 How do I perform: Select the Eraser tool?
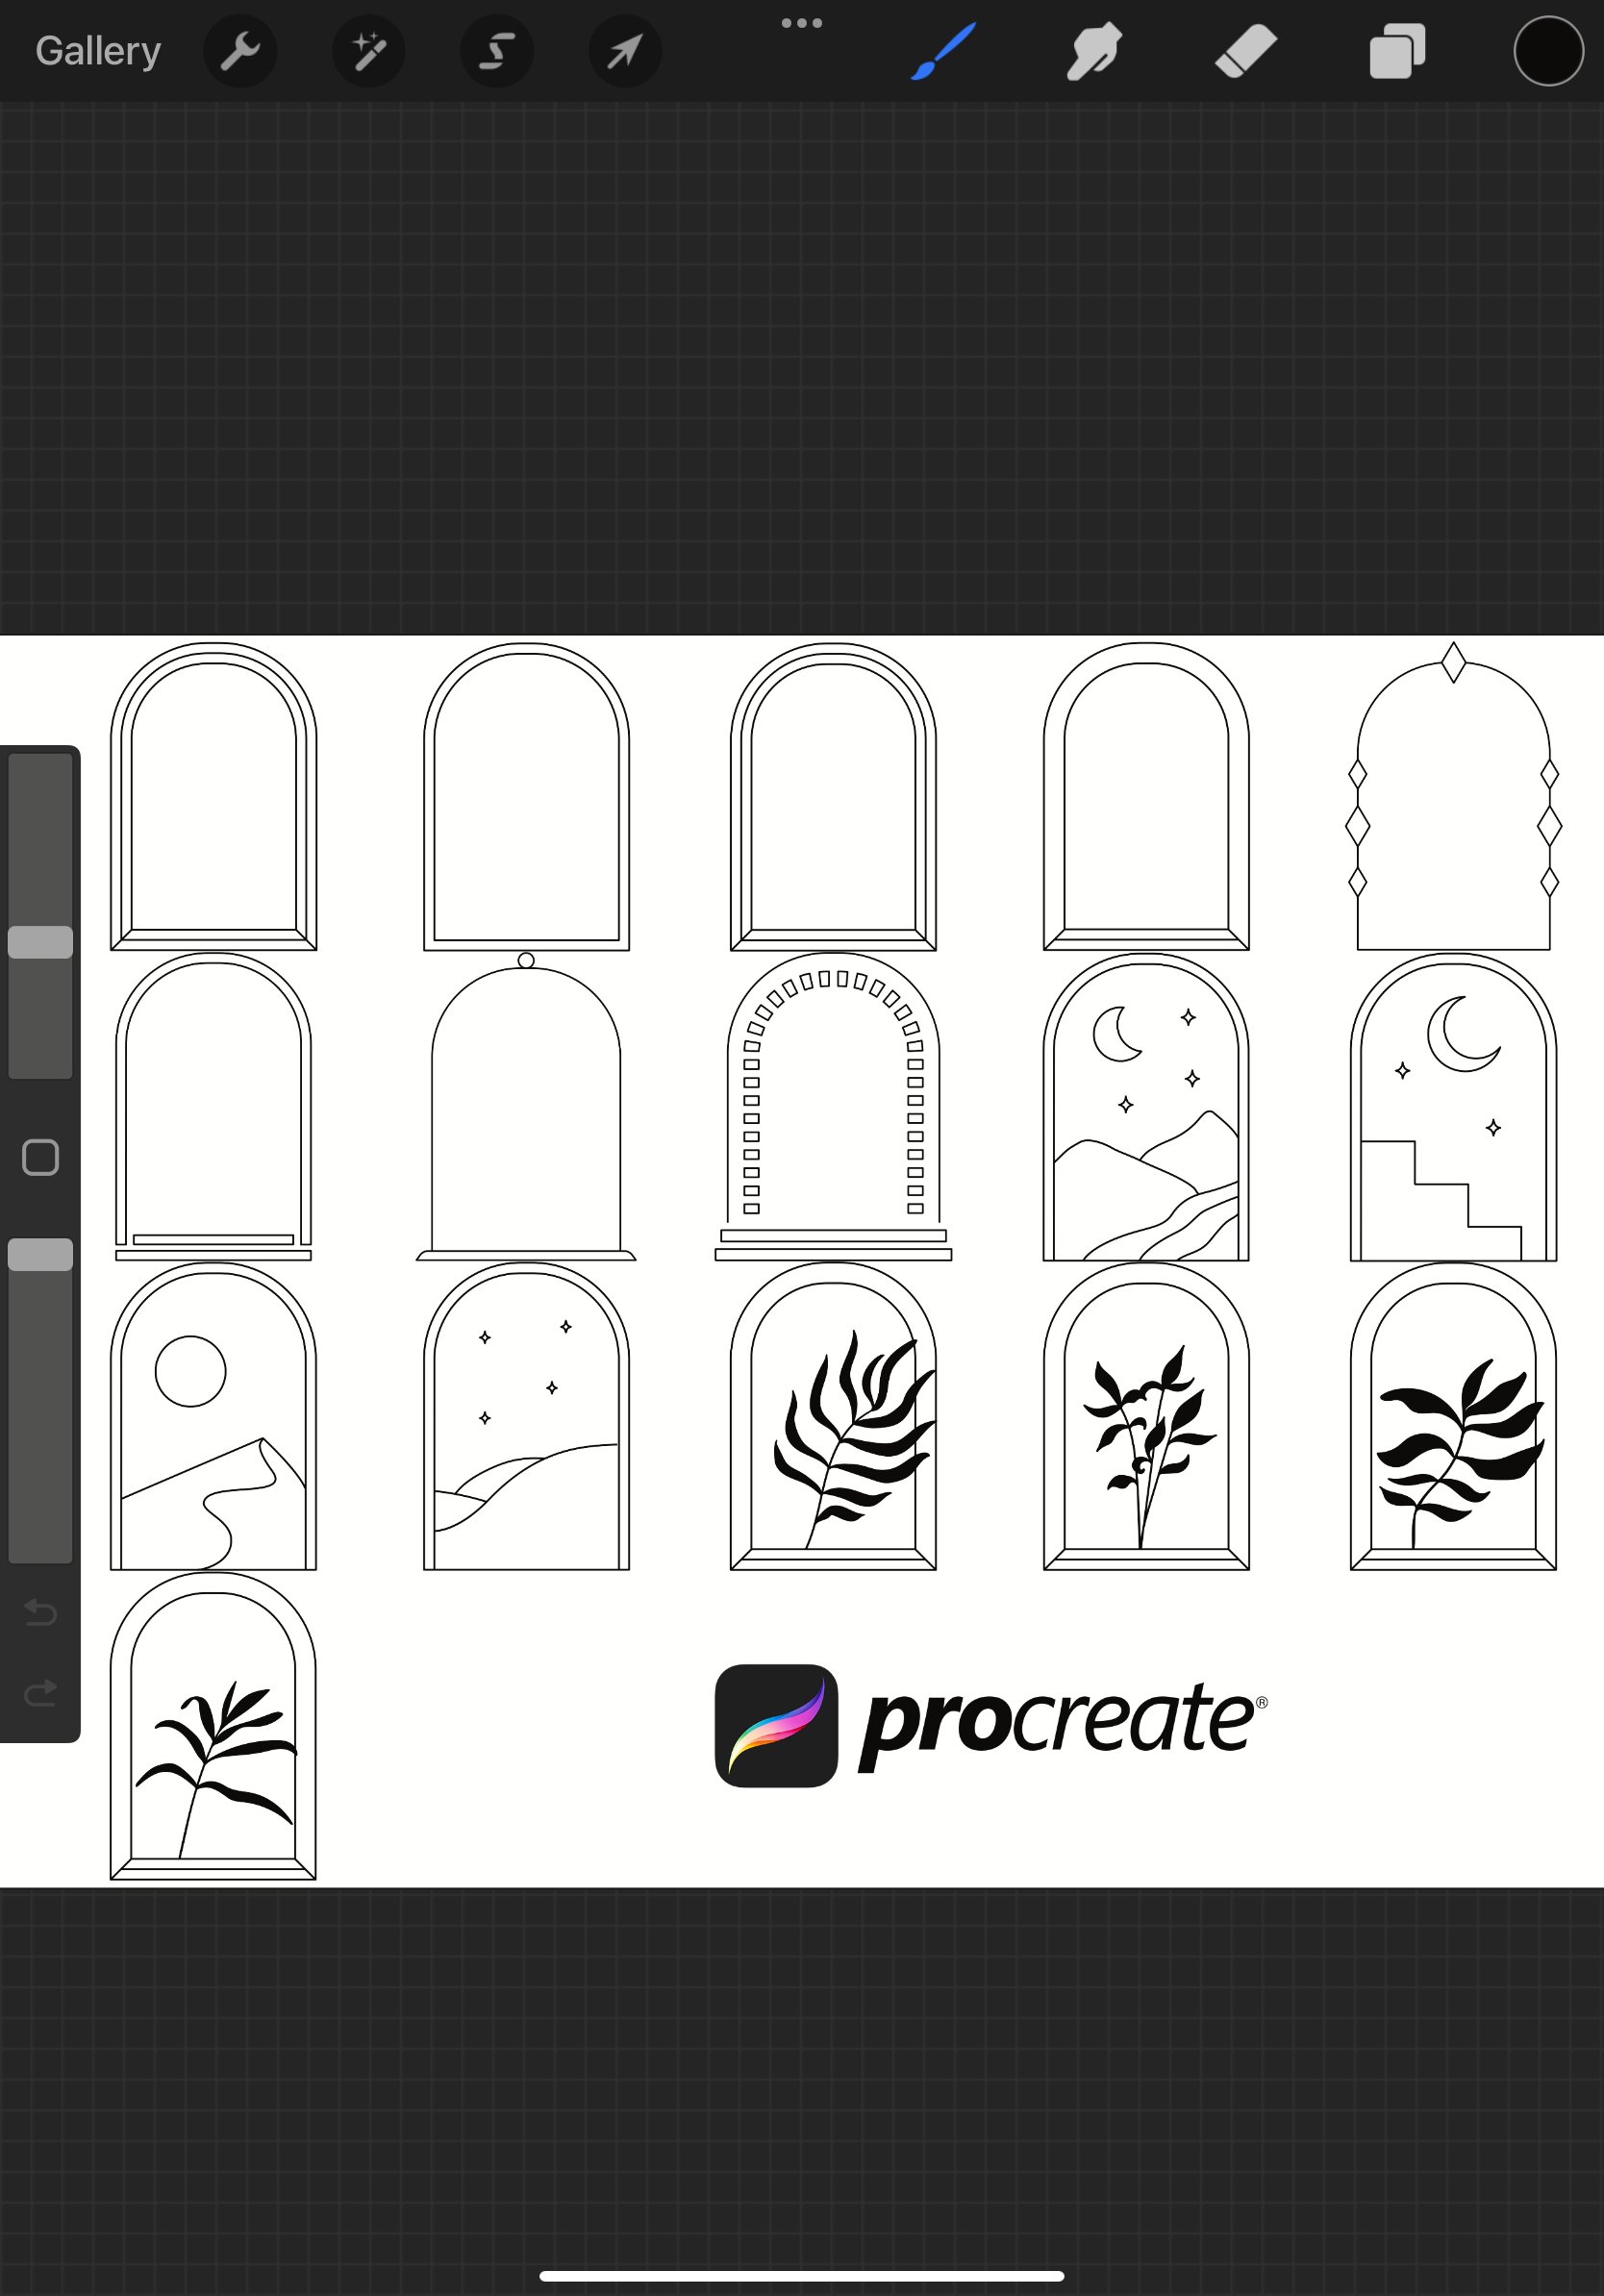click(x=1246, y=51)
